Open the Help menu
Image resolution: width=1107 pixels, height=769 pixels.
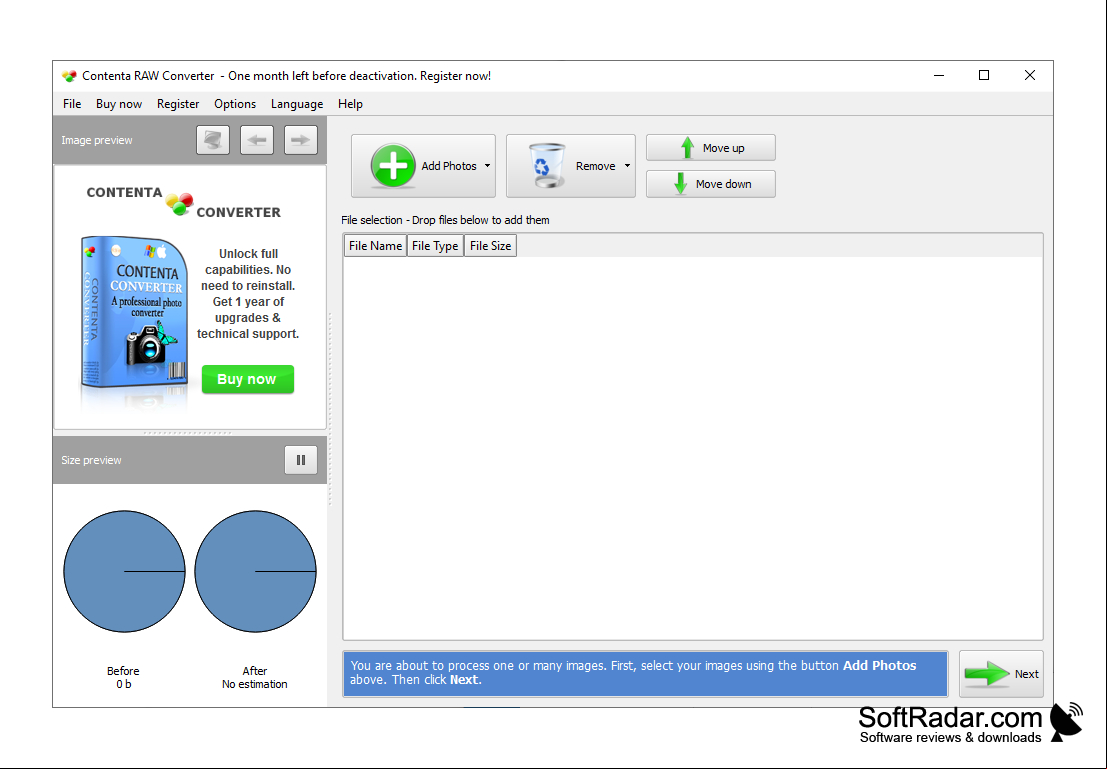click(x=350, y=104)
